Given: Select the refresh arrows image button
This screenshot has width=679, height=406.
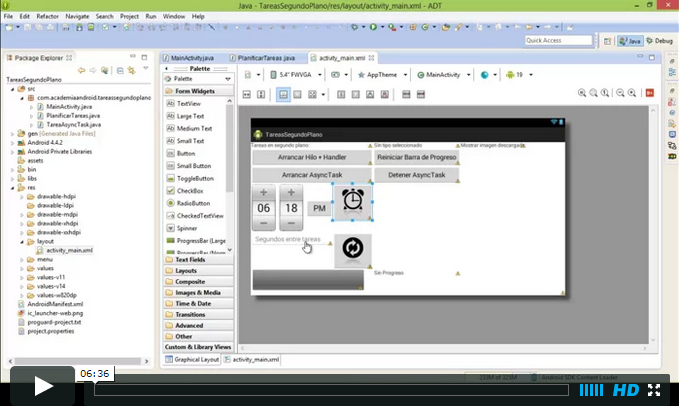Looking at the screenshot, I should point(353,250).
